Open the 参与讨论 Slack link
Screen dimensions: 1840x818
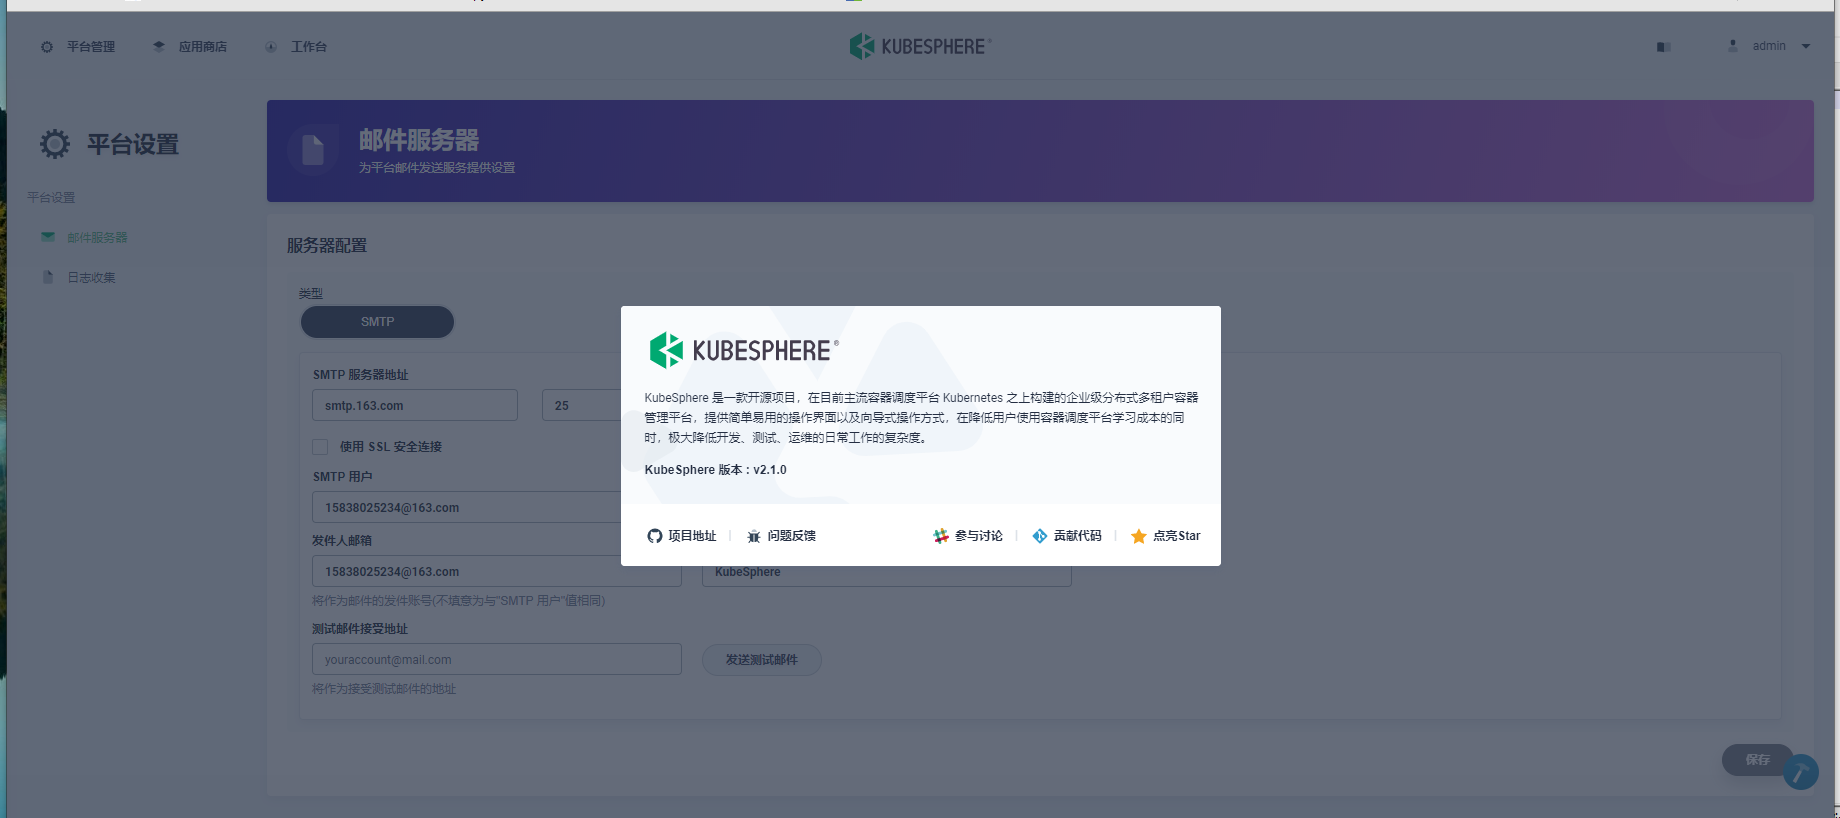coord(978,536)
